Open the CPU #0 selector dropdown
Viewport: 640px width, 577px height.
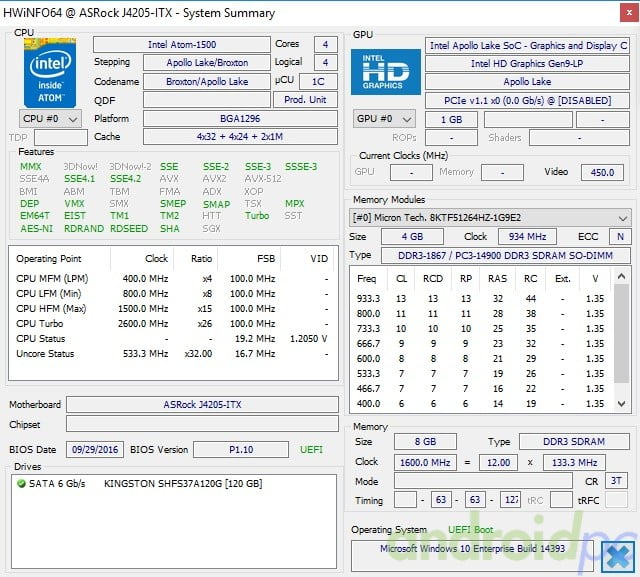(50, 119)
